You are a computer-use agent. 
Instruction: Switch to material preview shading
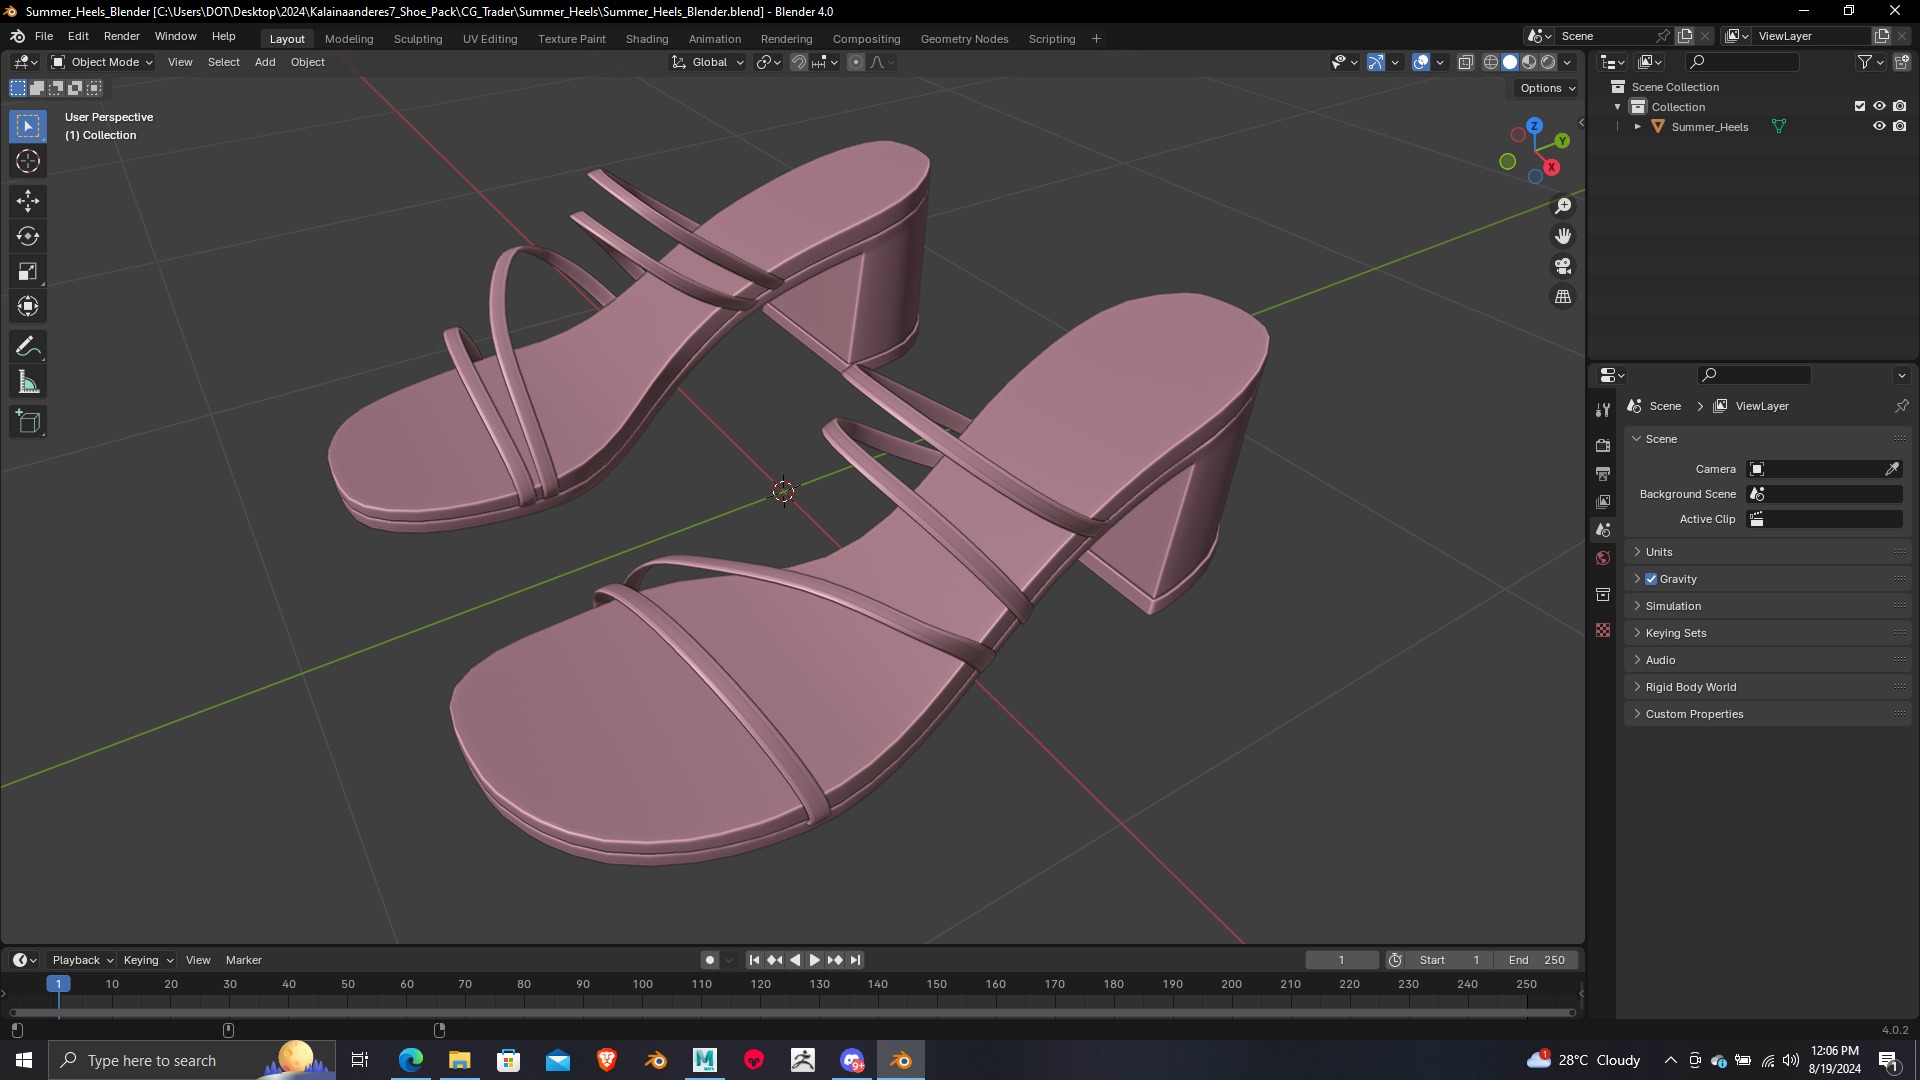(1529, 62)
